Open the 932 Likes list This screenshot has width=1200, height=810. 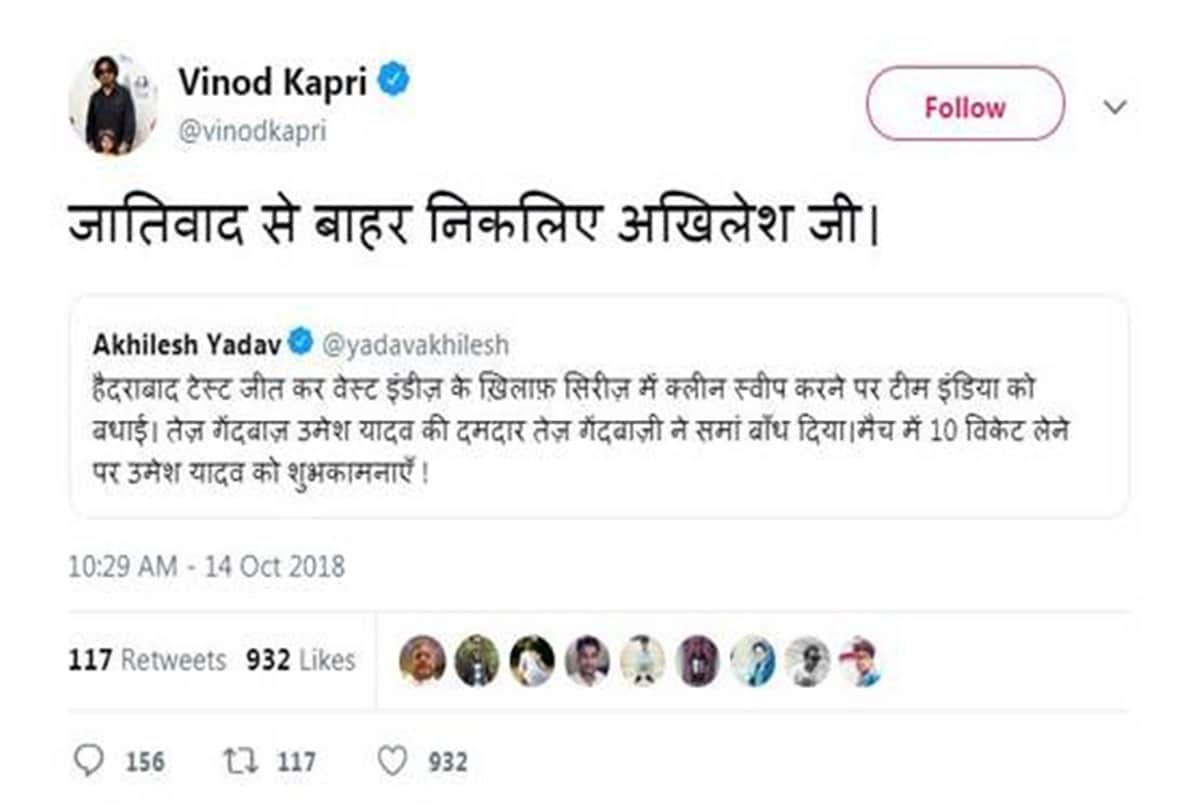click(298, 660)
